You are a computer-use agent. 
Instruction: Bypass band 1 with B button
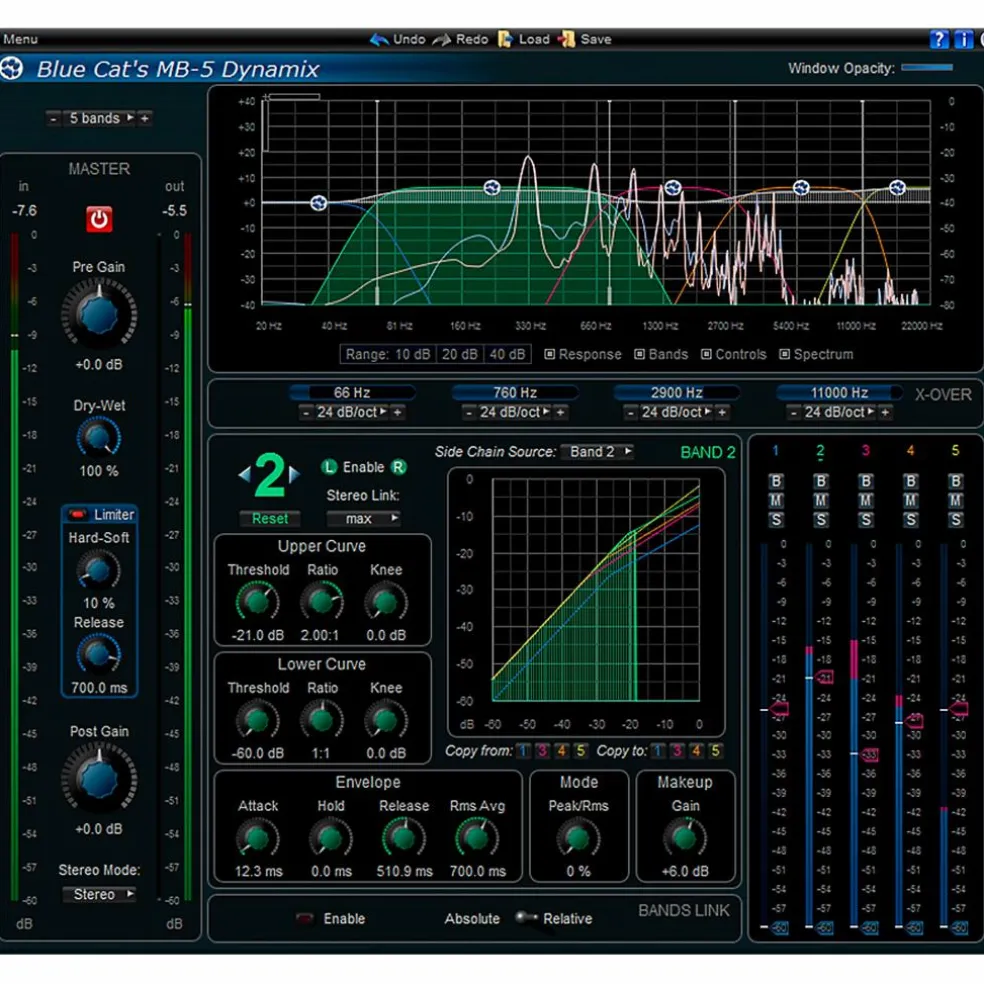click(776, 481)
